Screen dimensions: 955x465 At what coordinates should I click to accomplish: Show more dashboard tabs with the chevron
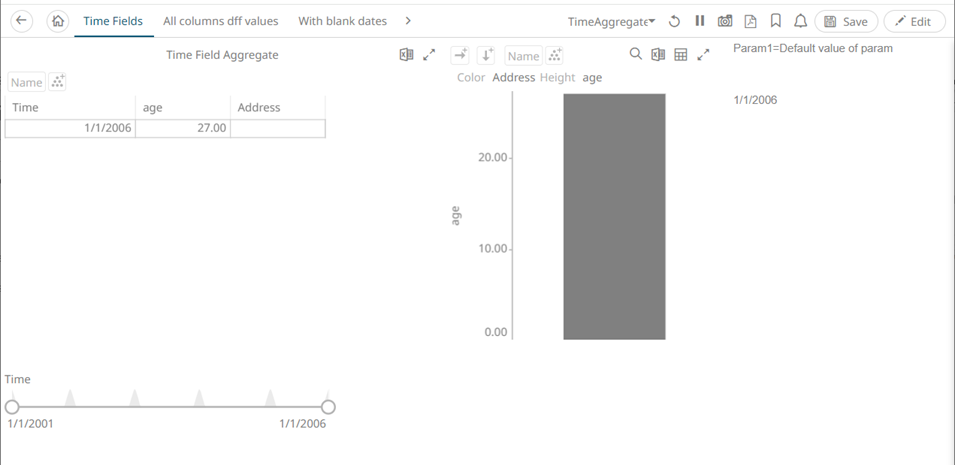[408, 21]
